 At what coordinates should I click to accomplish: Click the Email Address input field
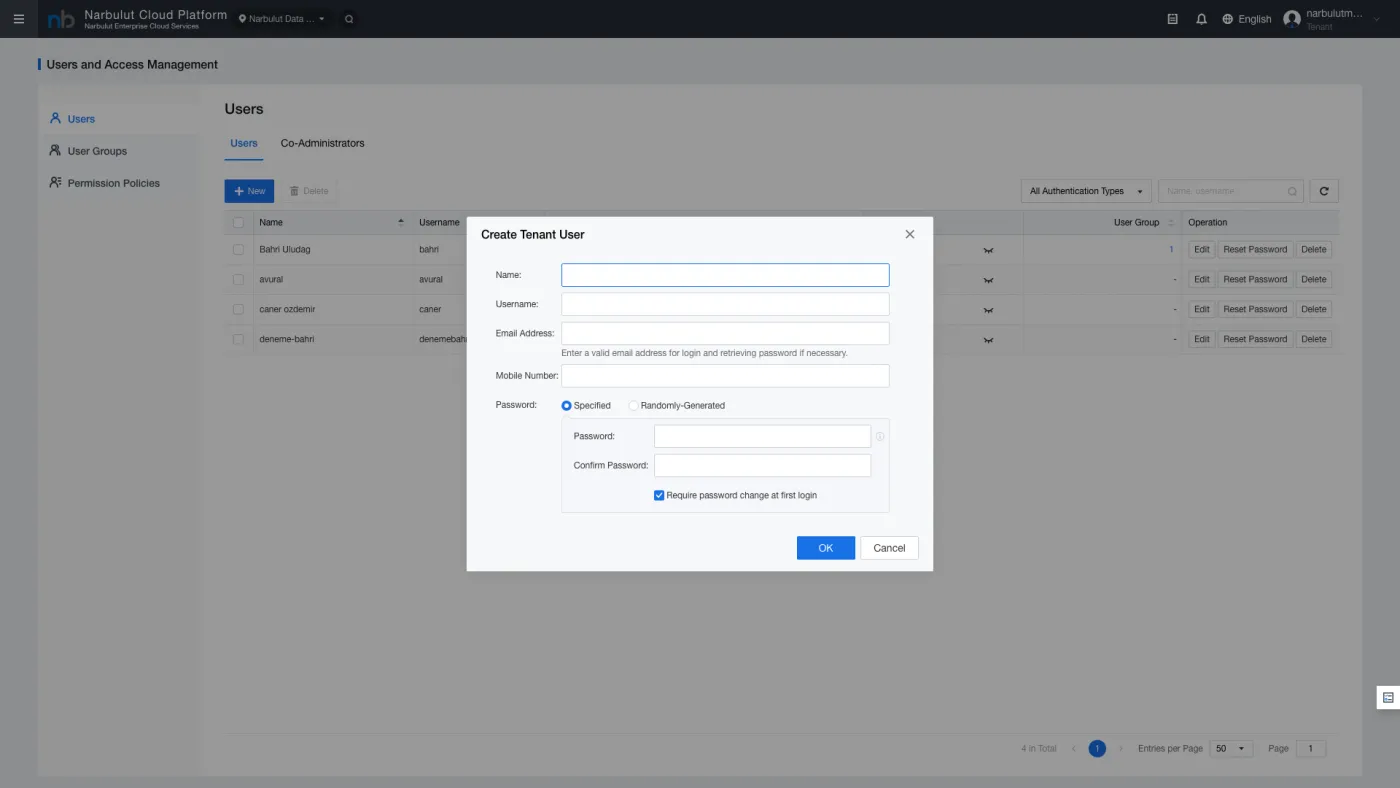725,334
